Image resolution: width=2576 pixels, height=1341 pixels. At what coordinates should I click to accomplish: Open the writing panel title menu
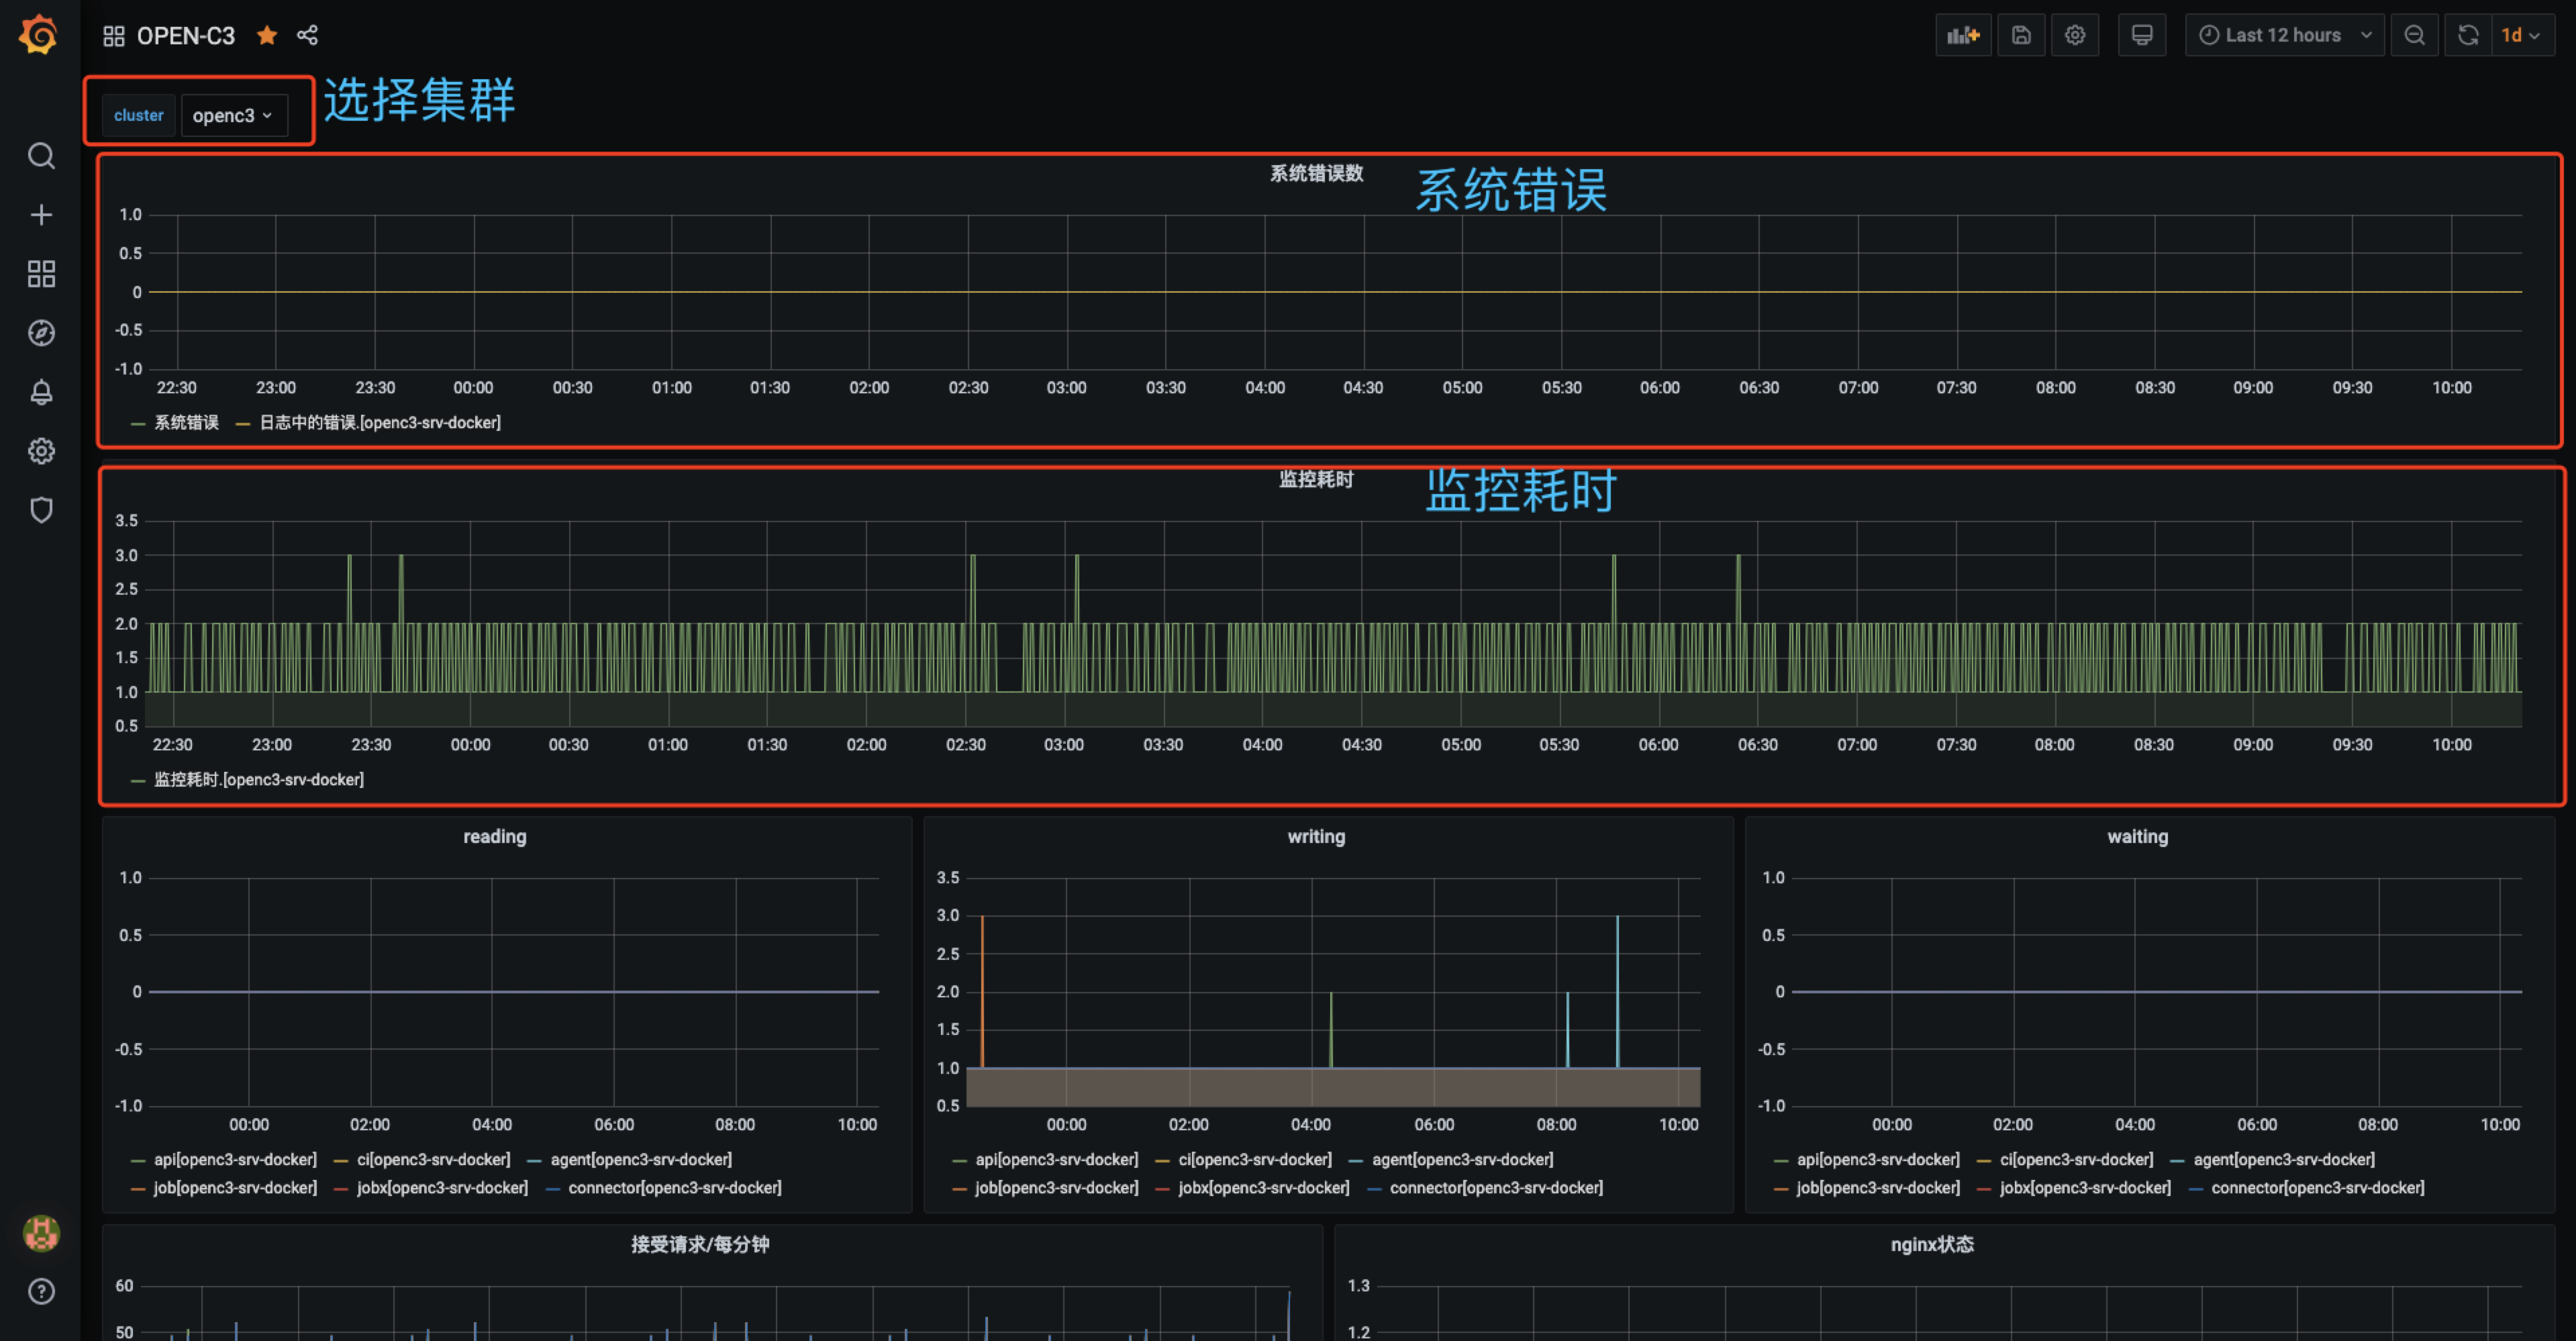click(x=1316, y=836)
